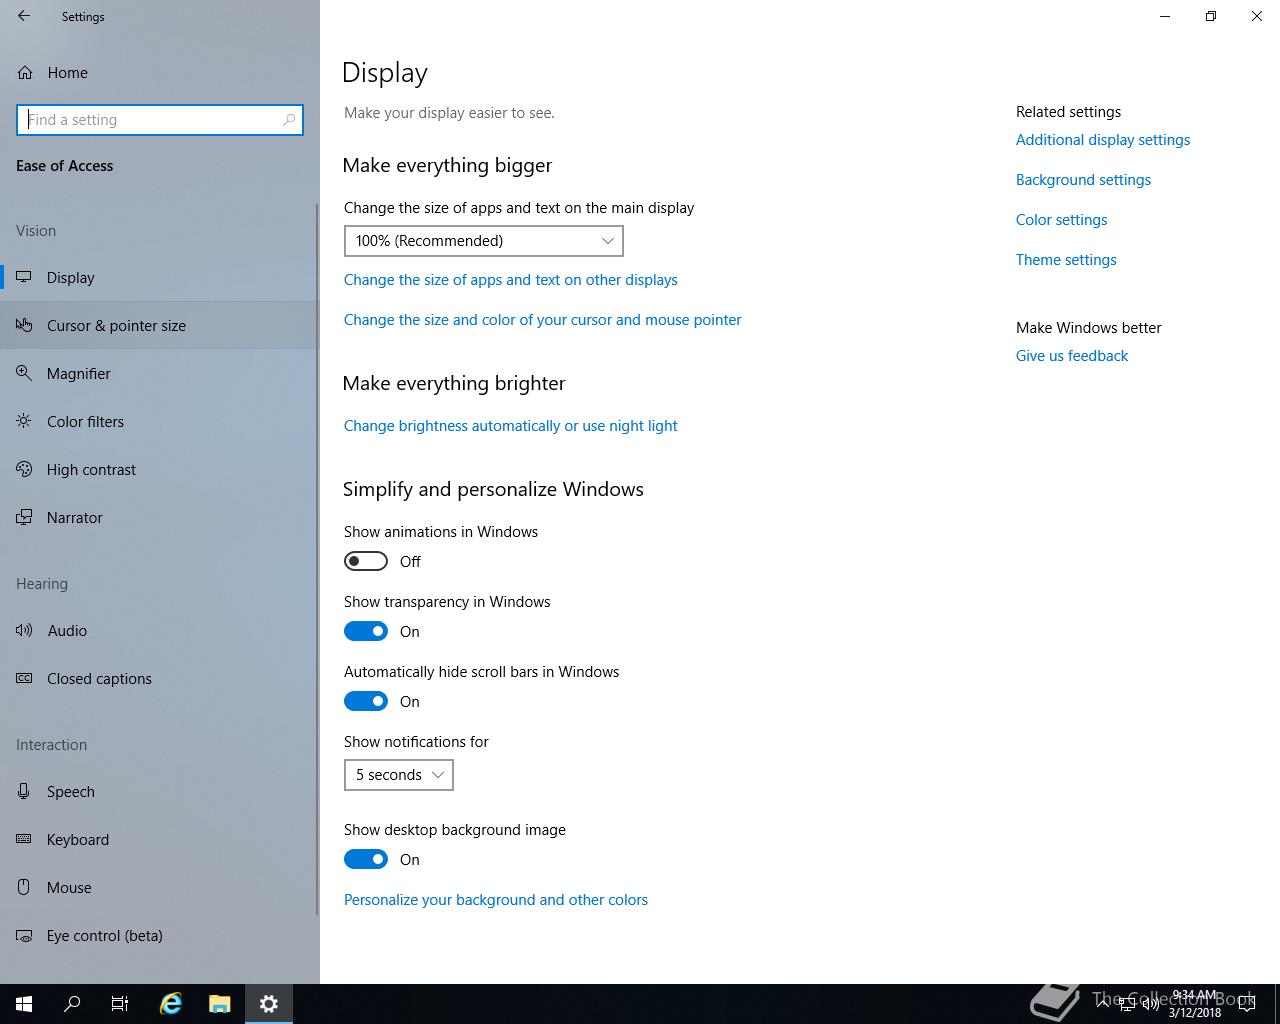Viewport: 1280px width, 1024px height.
Task: Click the network icon in system tray
Action: point(1127,1004)
